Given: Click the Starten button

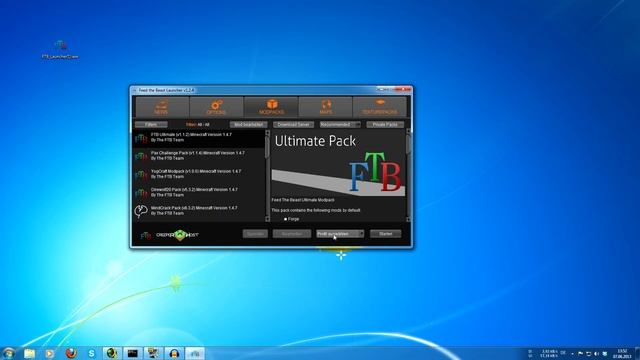Looking at the screenshot, I should click(x=385, y=234).
